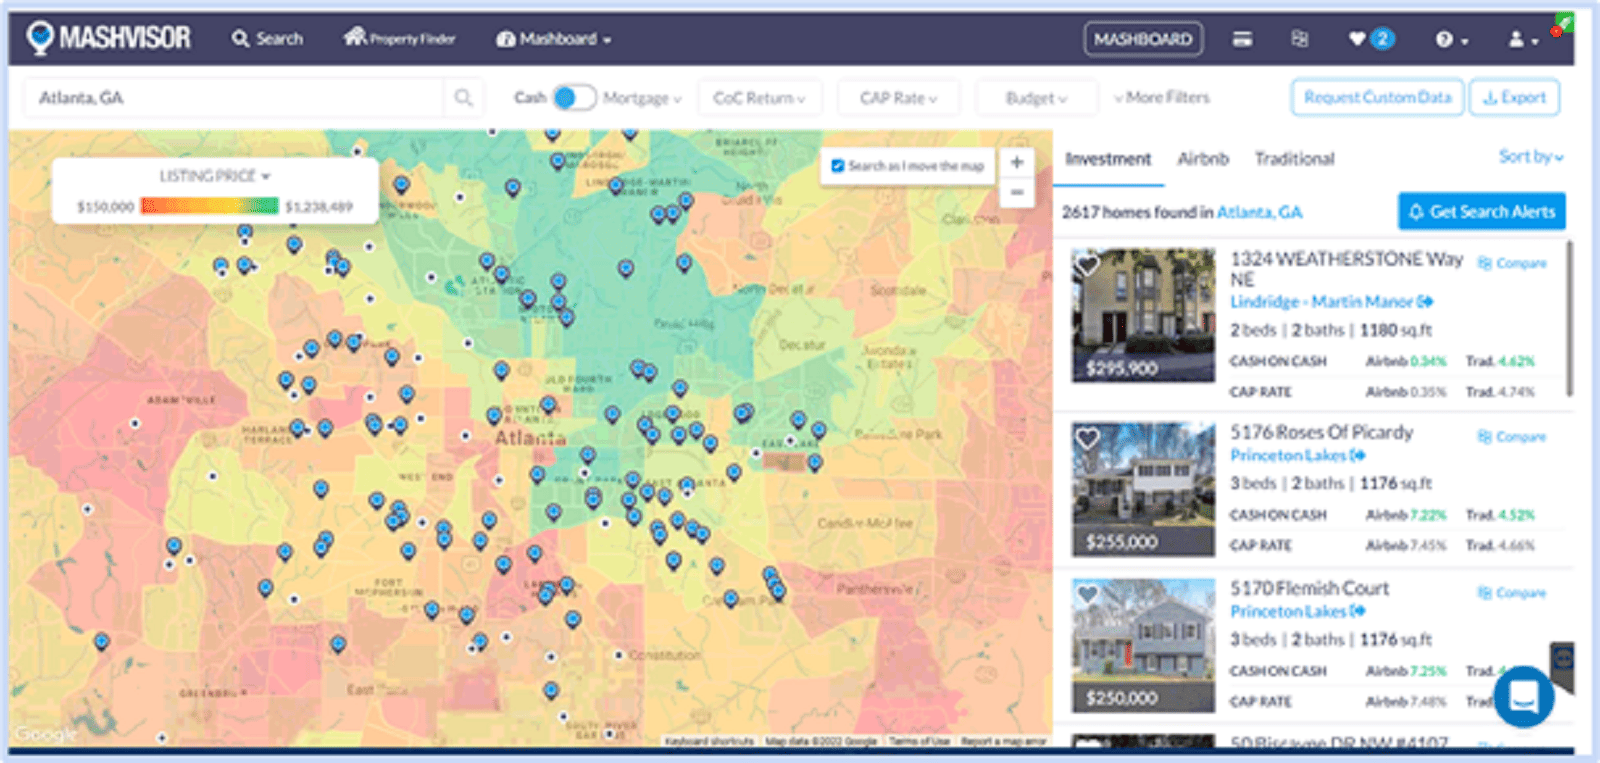The height and width of the screenshot is (763, 1600).
Task: Toggle the Cash/Mortgage switch
Action: (574, 98)
